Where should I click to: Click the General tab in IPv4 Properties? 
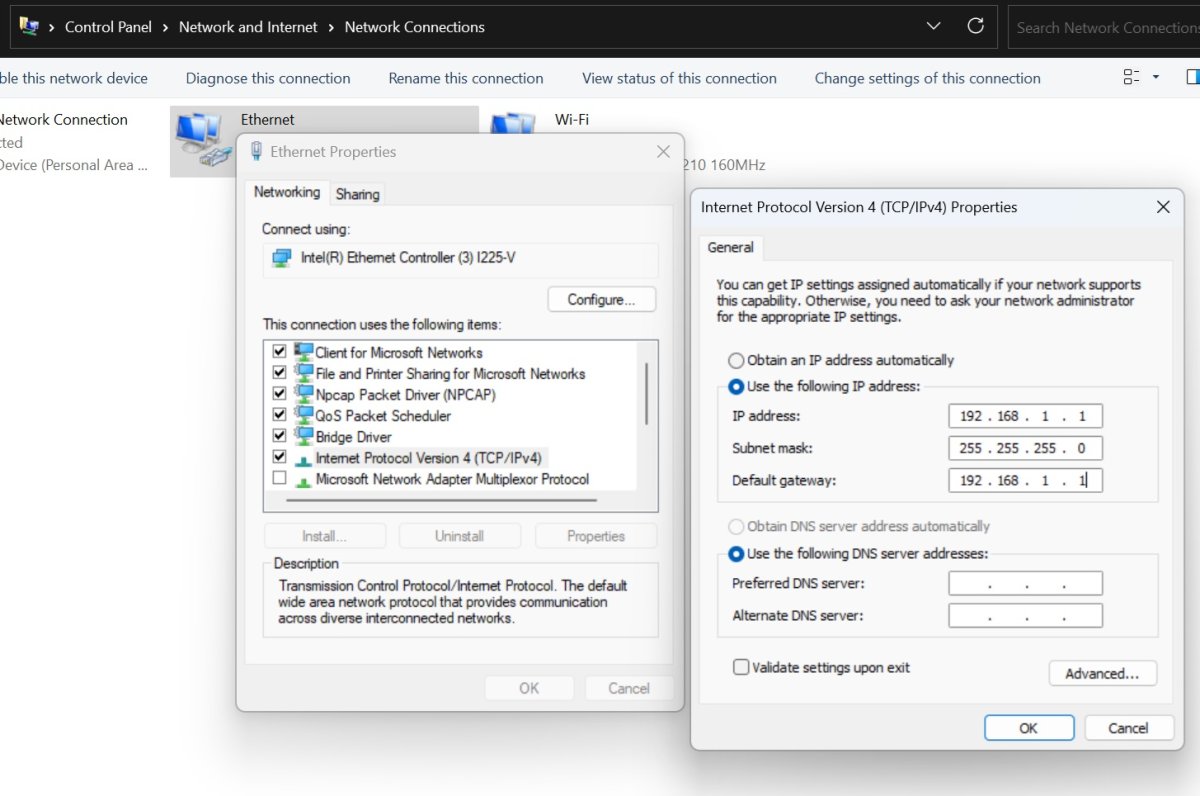click(x=730, y=248)
